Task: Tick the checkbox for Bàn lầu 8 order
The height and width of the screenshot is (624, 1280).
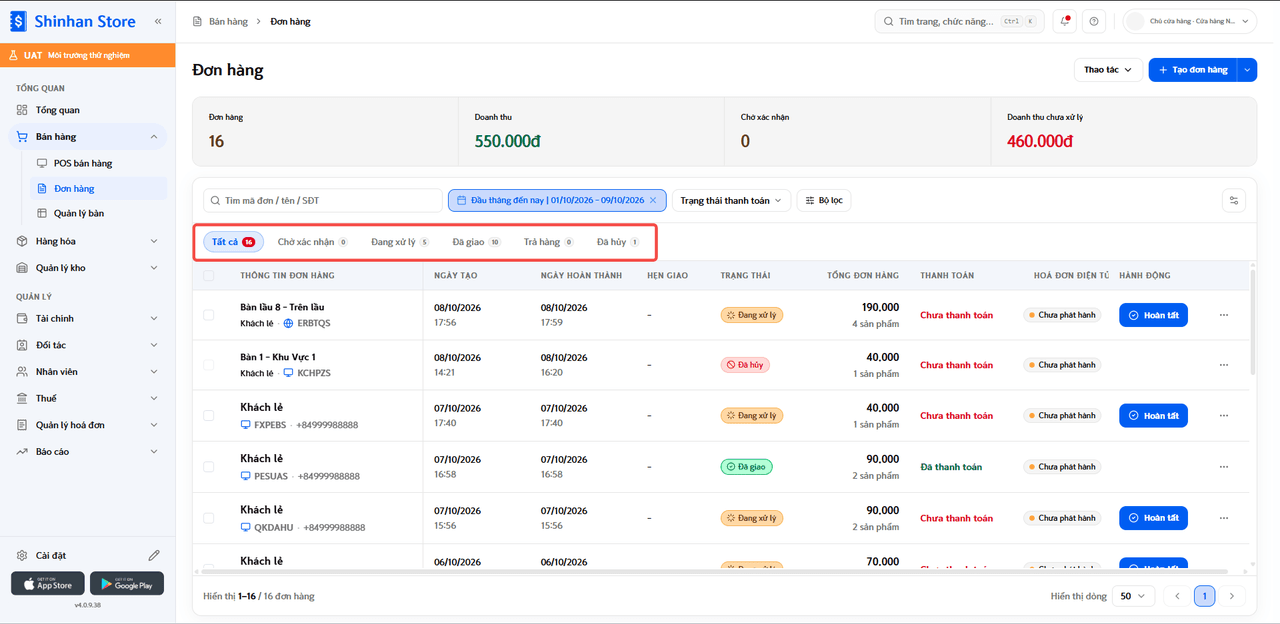Action: point(209,315)
